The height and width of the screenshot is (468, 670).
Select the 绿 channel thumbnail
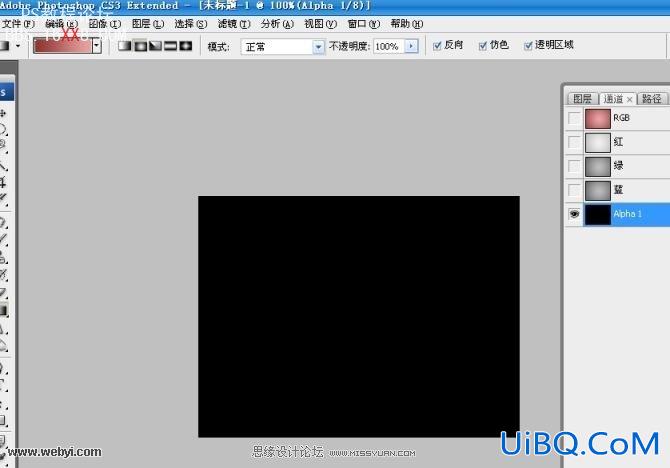point(597,166)
